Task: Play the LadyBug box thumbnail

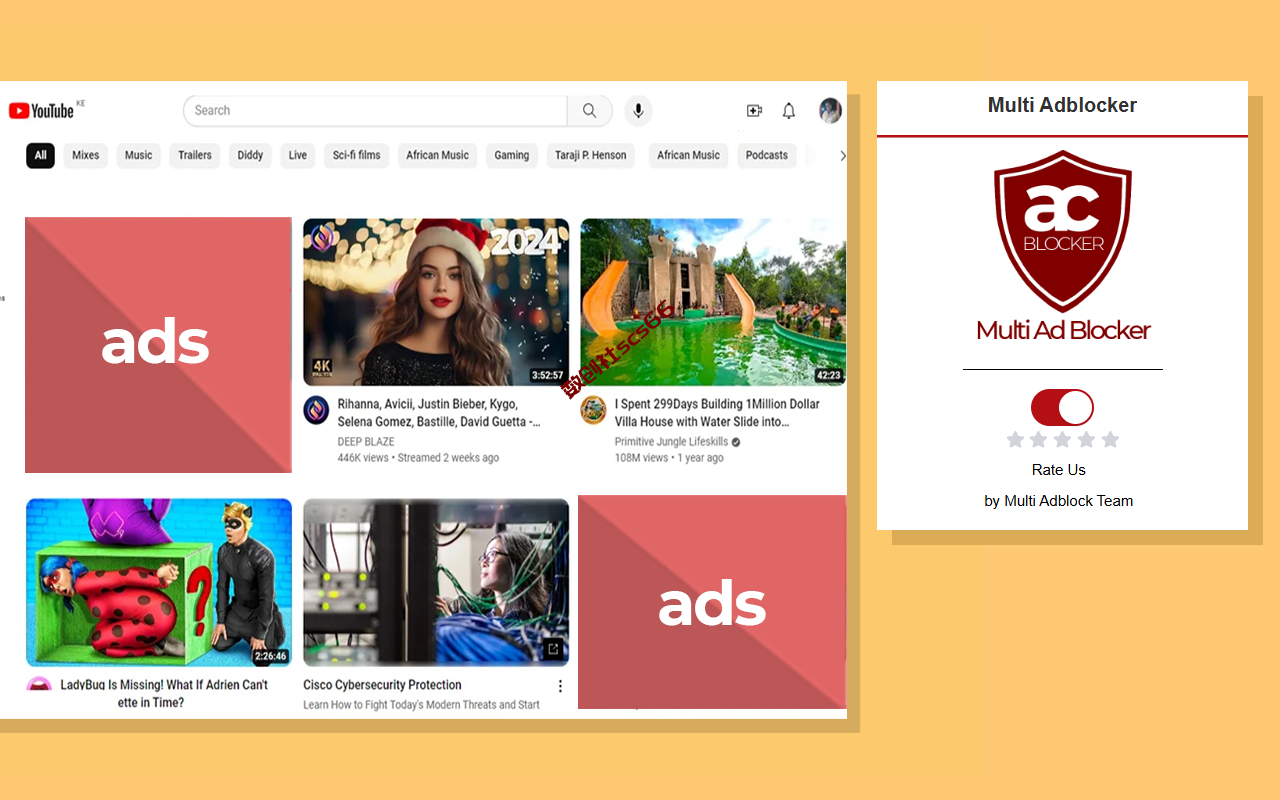Action: [x=159, y=582]
